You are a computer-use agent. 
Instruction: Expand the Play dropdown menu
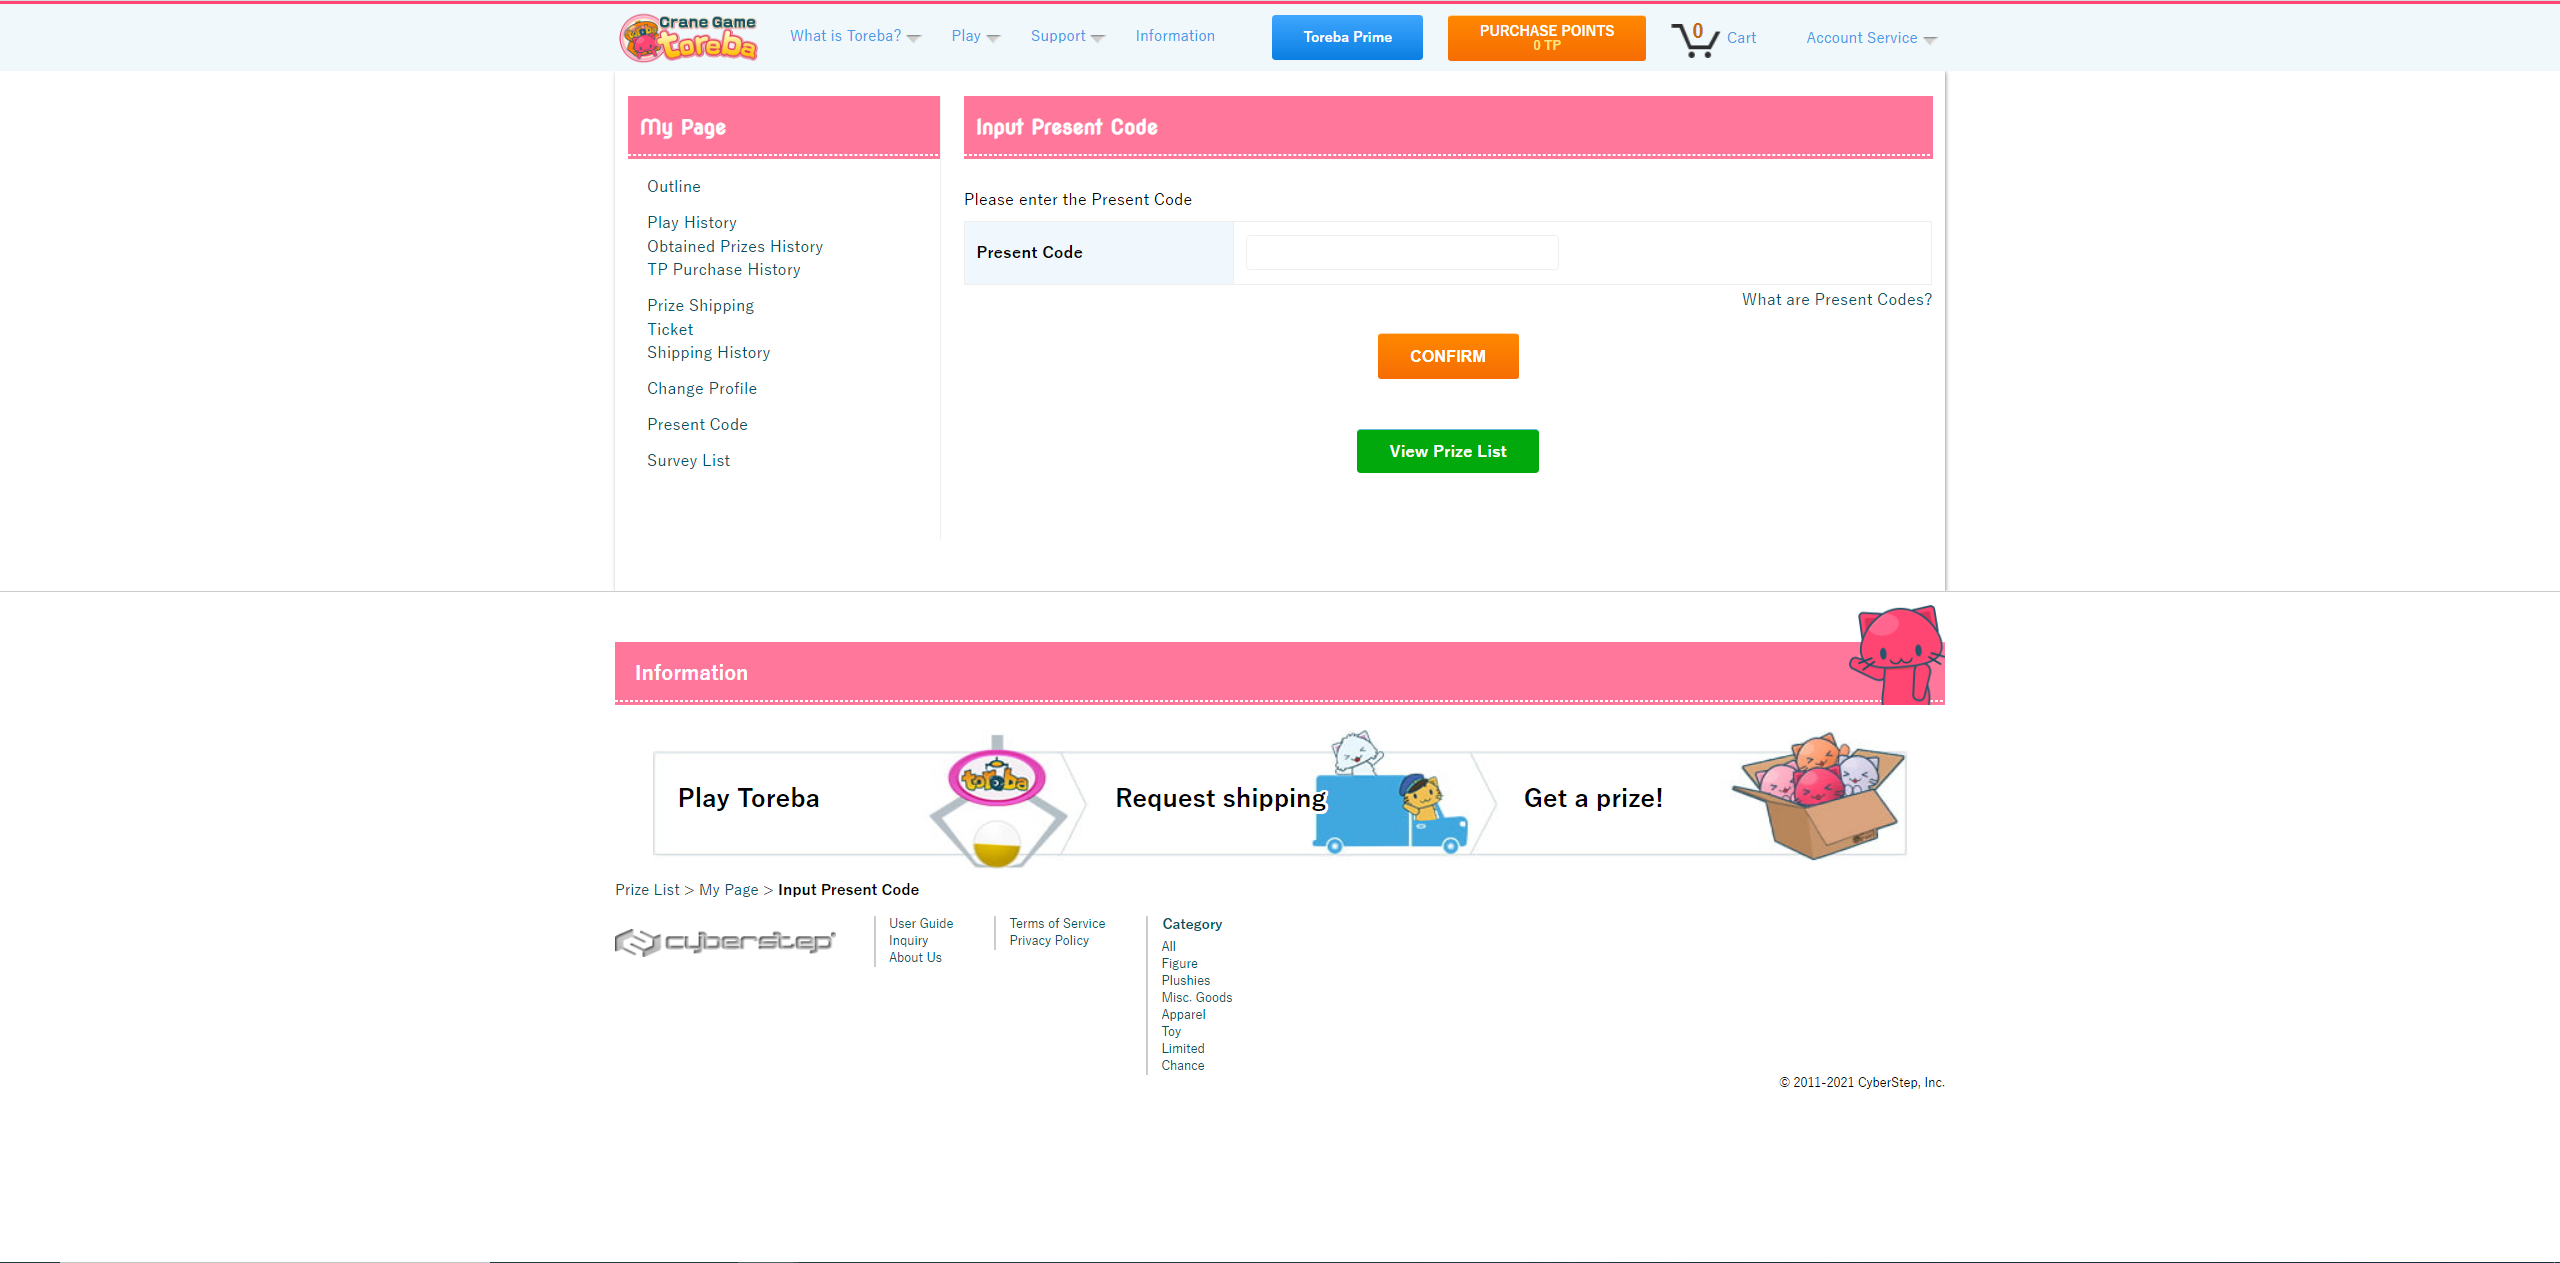click(975, 36)
